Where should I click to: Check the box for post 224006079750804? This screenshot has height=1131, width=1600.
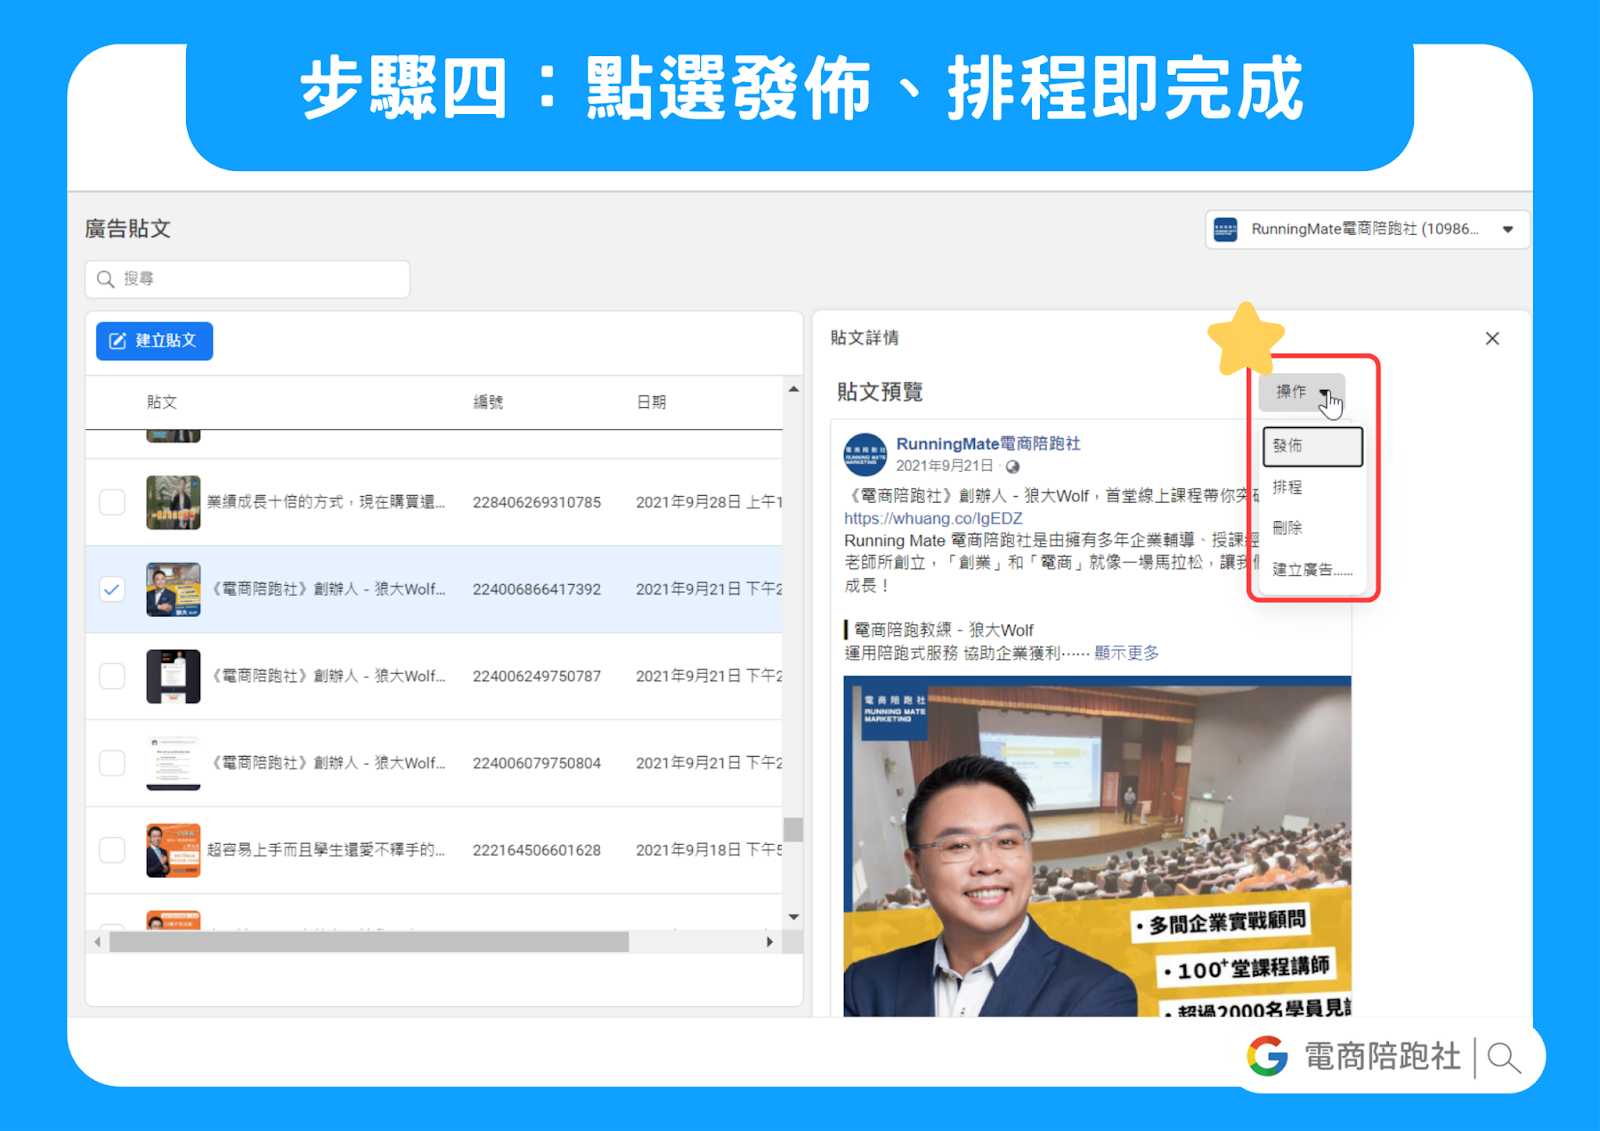coord(112,763)
